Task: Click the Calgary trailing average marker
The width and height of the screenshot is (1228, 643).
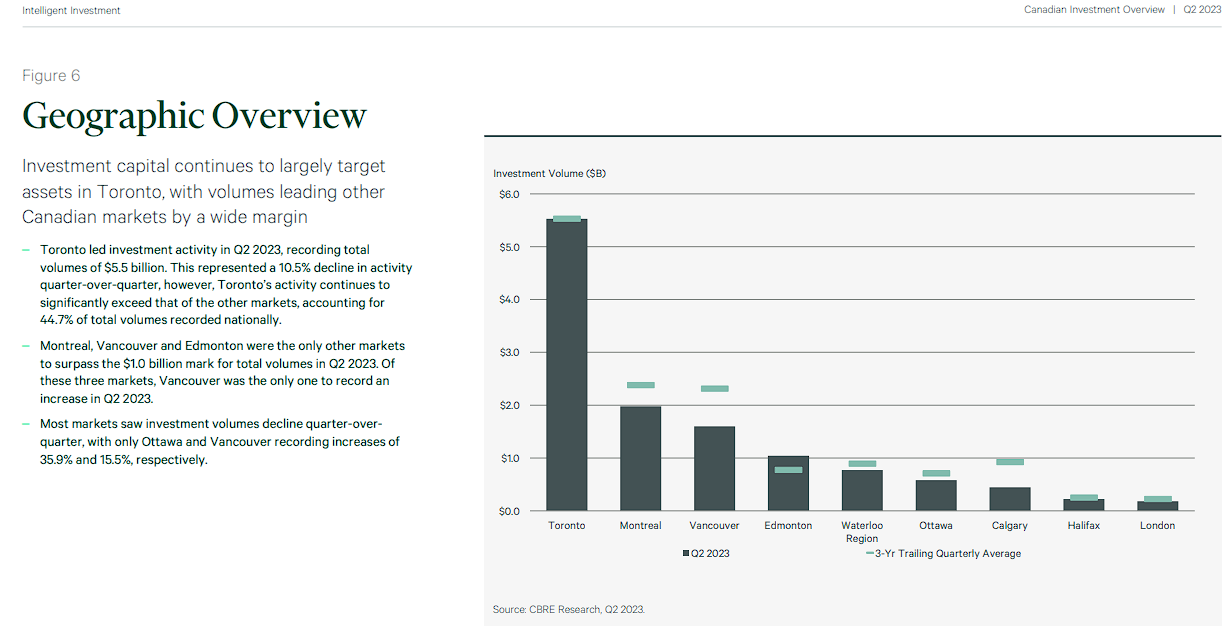Action: [1009, 462]
